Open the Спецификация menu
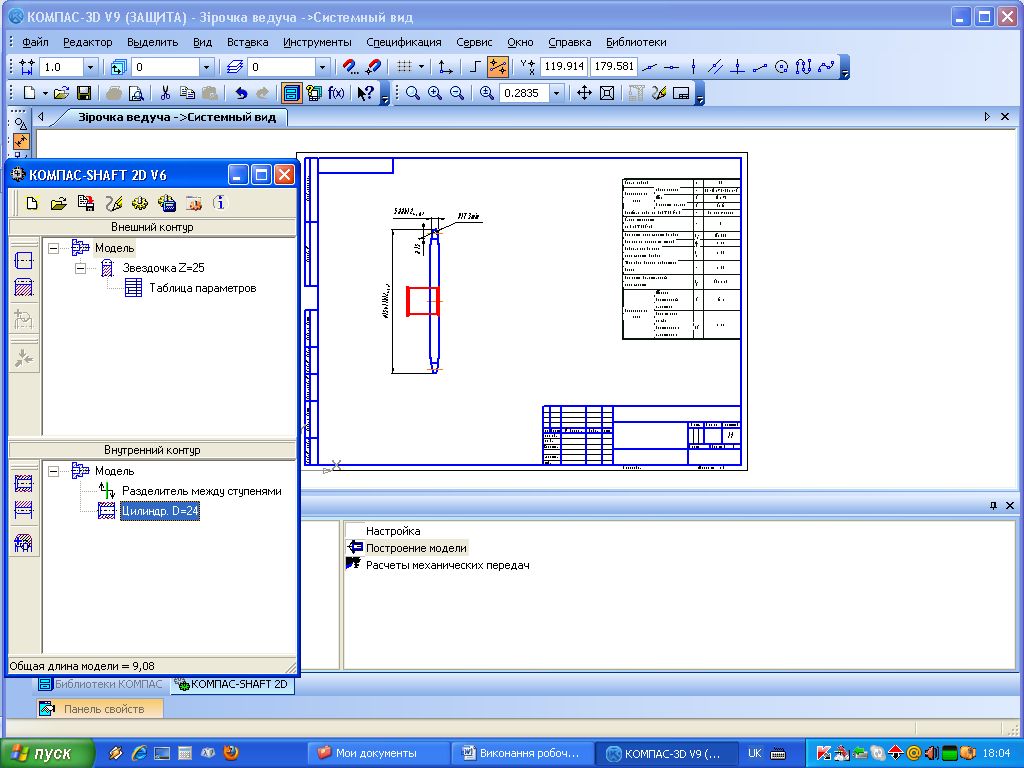 404,42
